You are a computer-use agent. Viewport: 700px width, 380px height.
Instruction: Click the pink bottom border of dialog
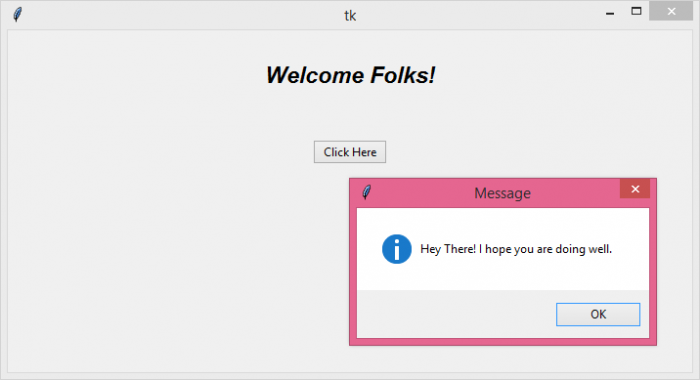pos(503,342)
